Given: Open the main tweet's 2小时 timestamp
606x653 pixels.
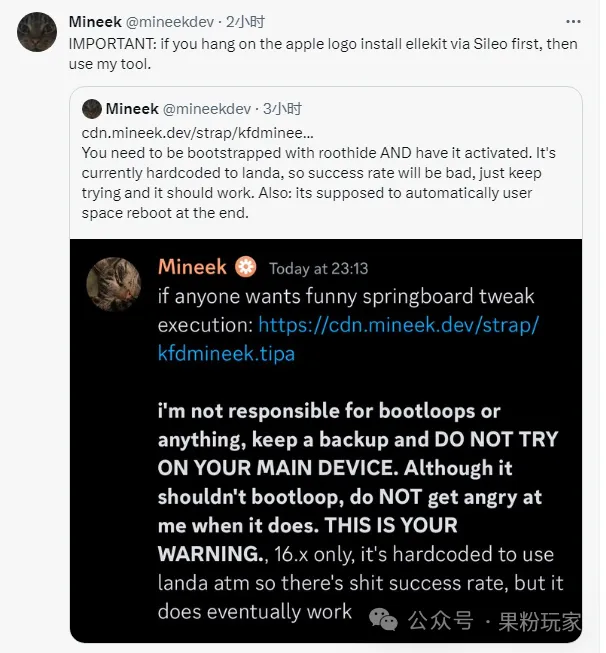Looking at the screenshot, I should coord(245,21).
